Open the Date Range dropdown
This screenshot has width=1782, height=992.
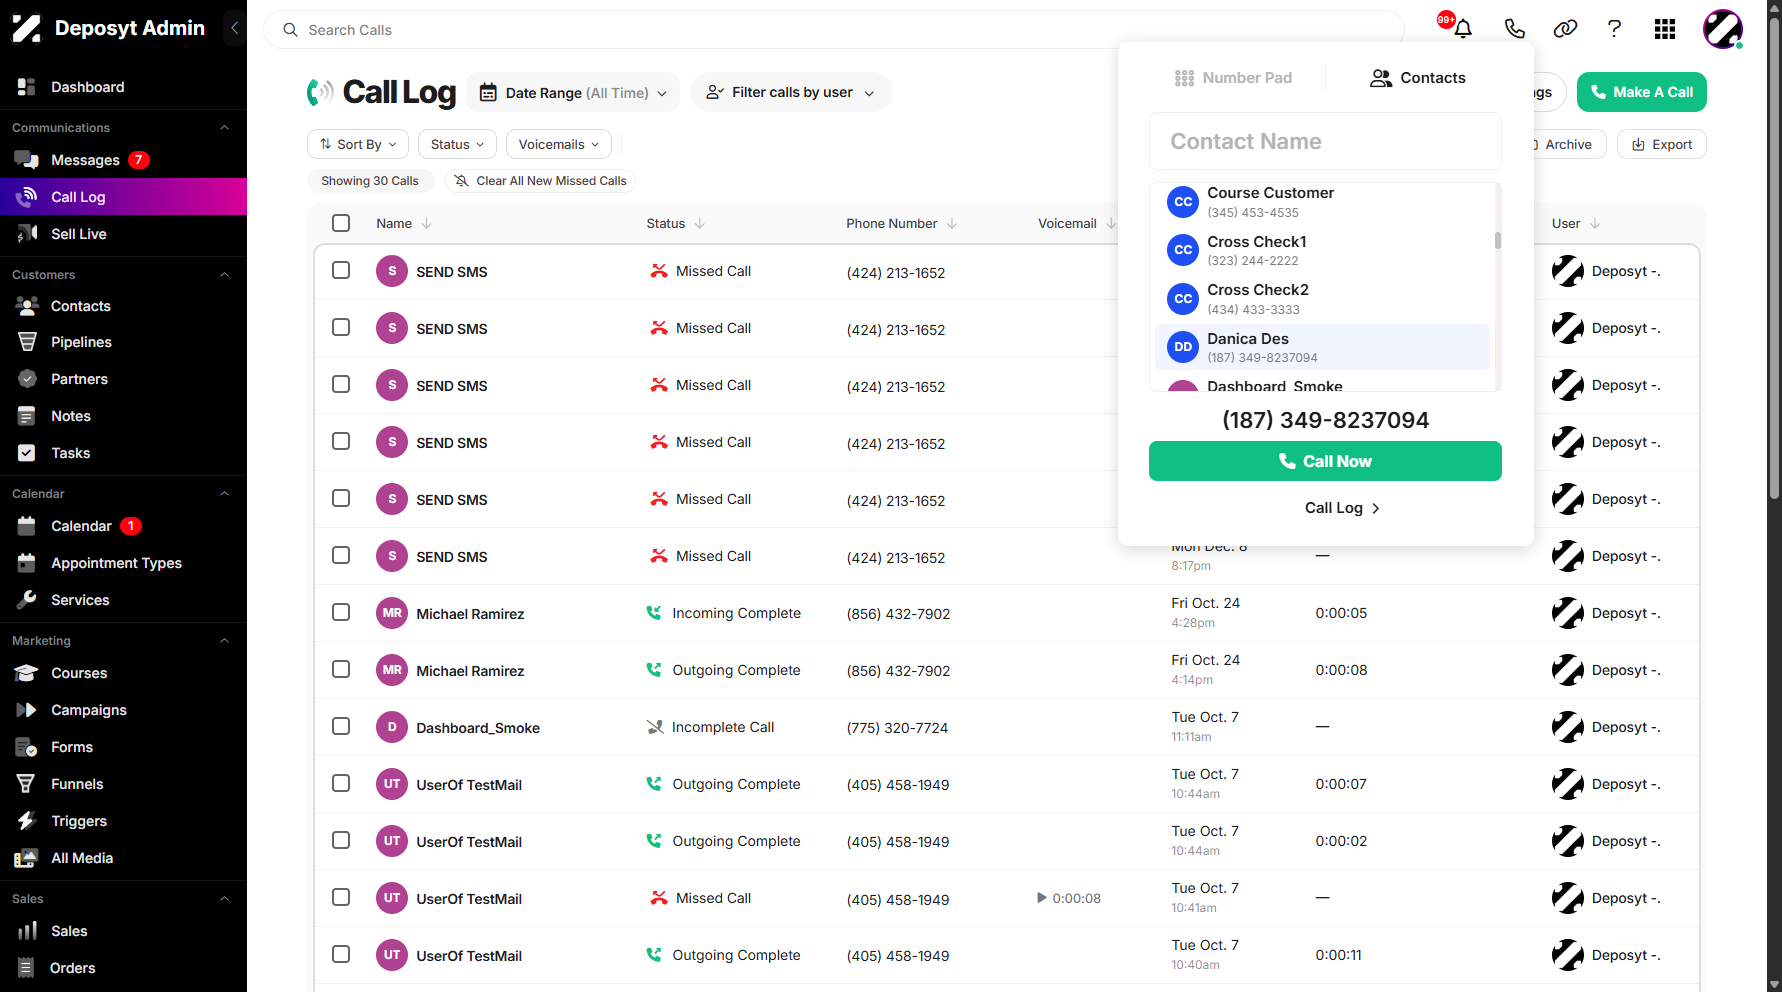click(x=574, y=92)
